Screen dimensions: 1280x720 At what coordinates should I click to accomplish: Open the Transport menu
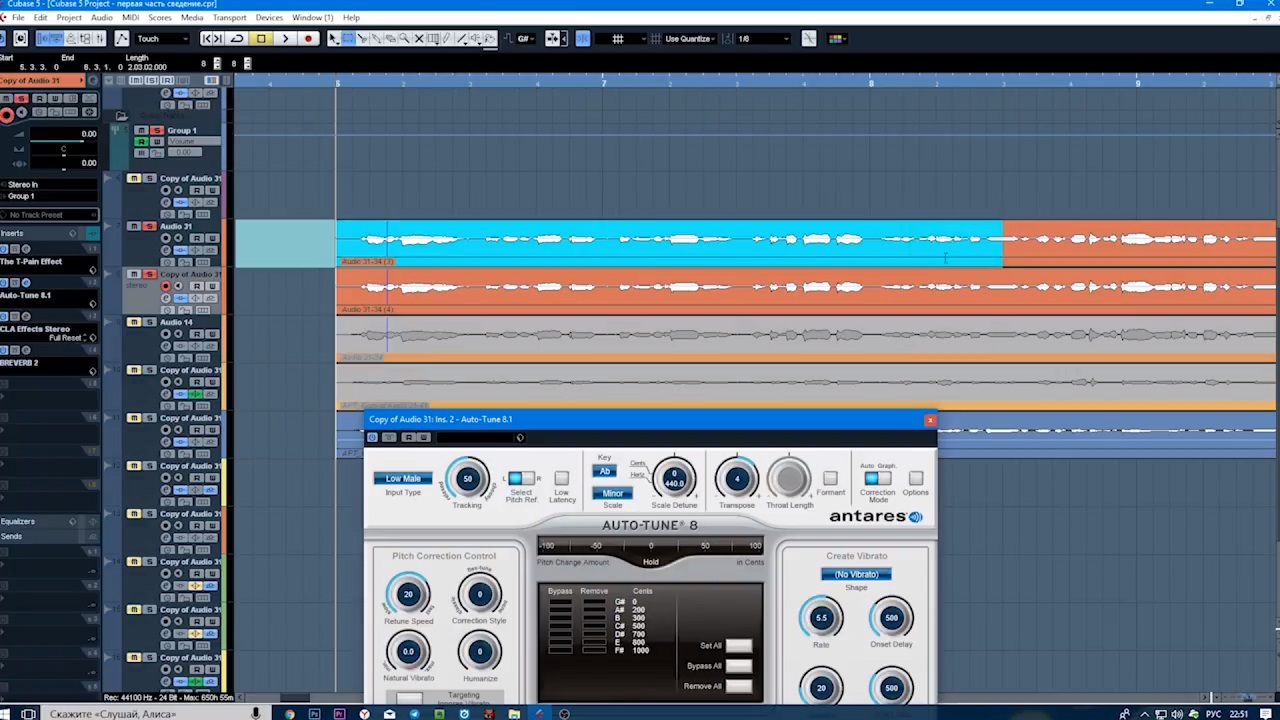coord(229,18)
